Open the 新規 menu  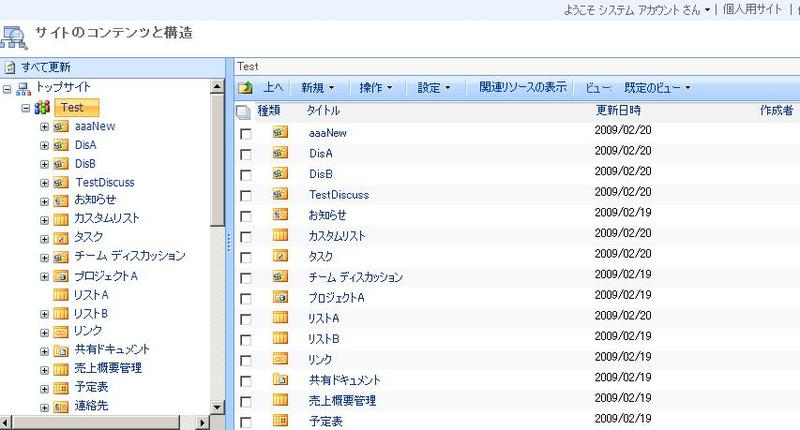(x=317, y=88)
